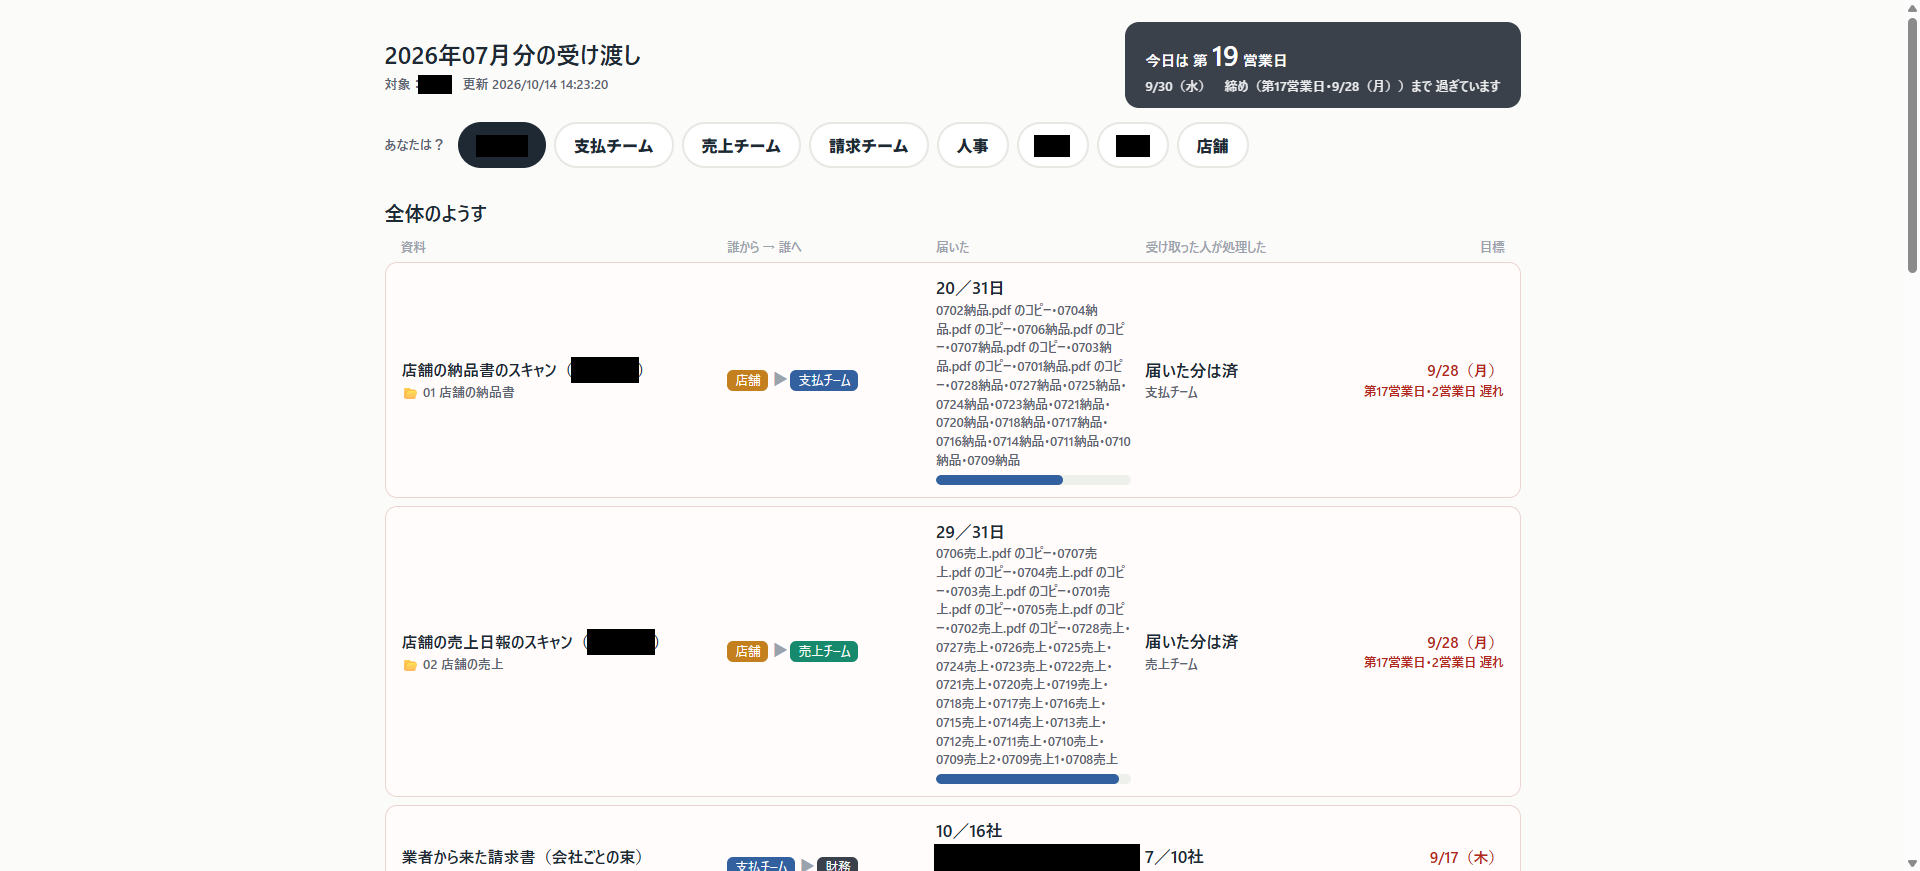
Task: Select the 売上チーム pill in the あなたは？ row
Action: click(741, 145)
